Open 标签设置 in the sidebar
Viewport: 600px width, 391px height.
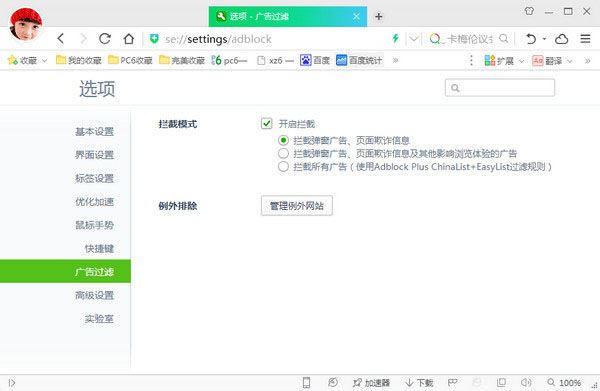tap(95, 178)
